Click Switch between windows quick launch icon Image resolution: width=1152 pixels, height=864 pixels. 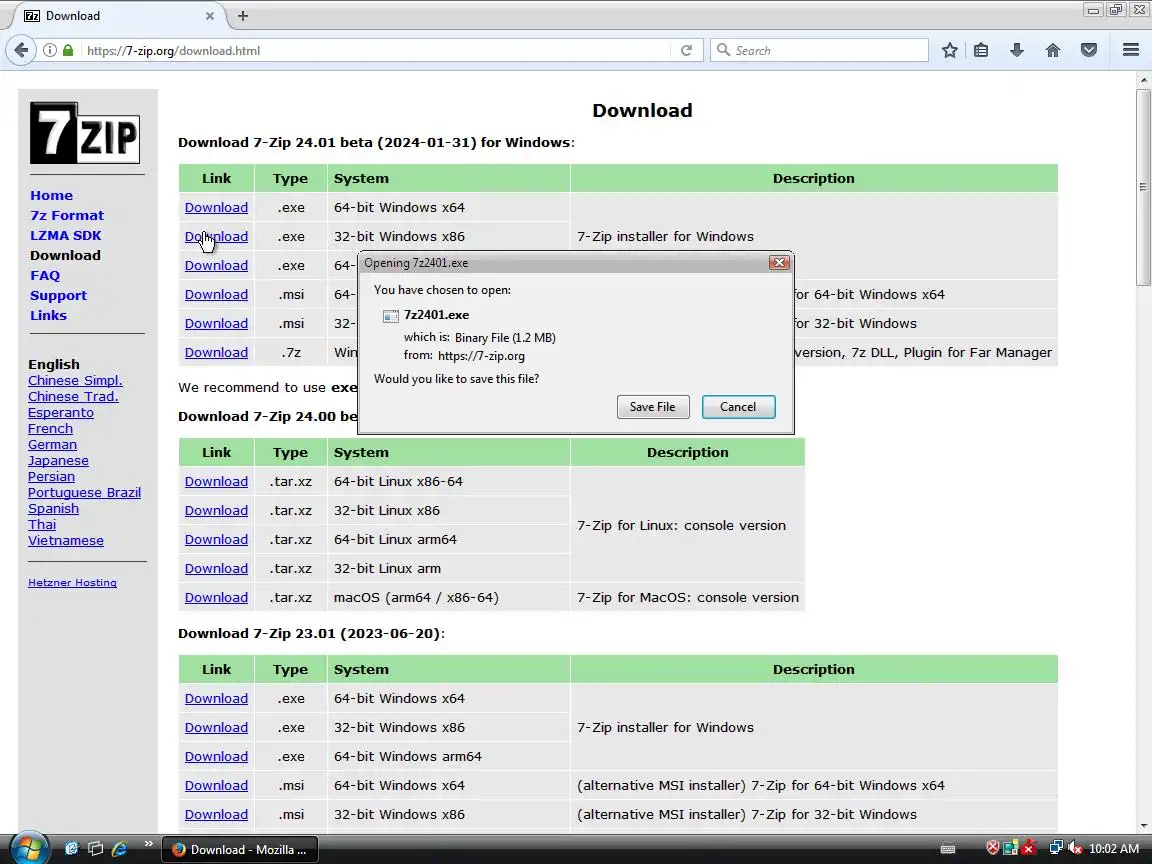96,849
